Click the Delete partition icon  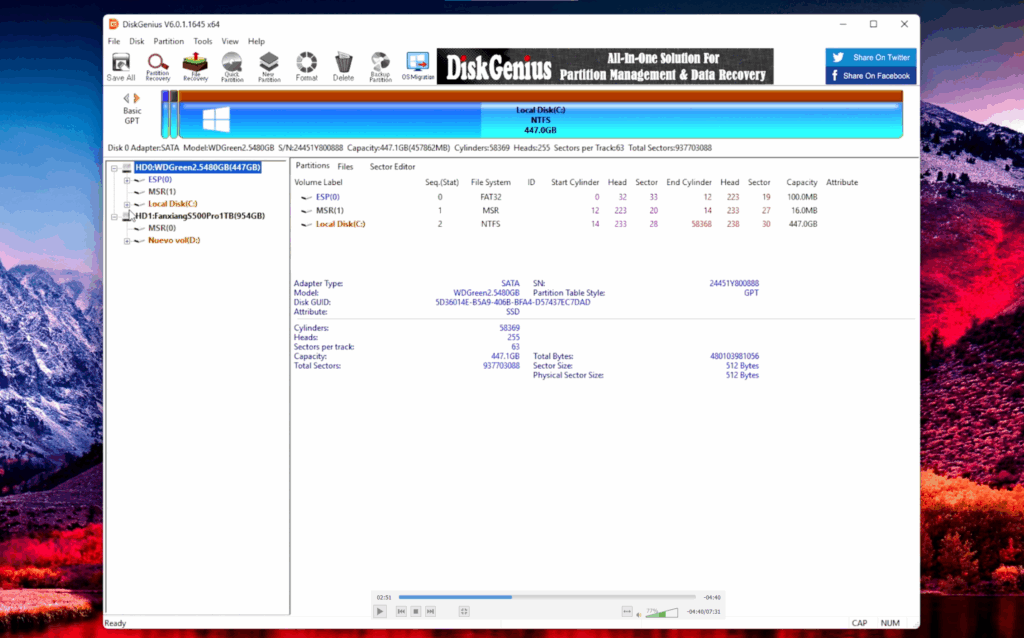(344, 67)
